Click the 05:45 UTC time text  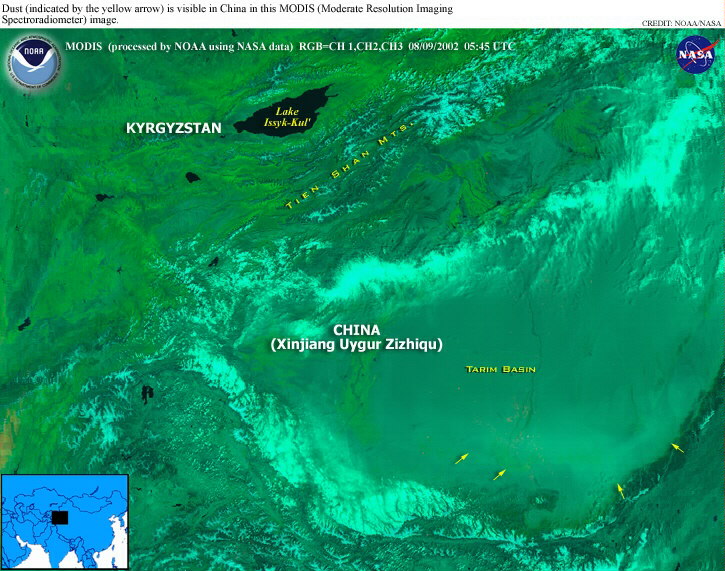click(x=490, y=47)
